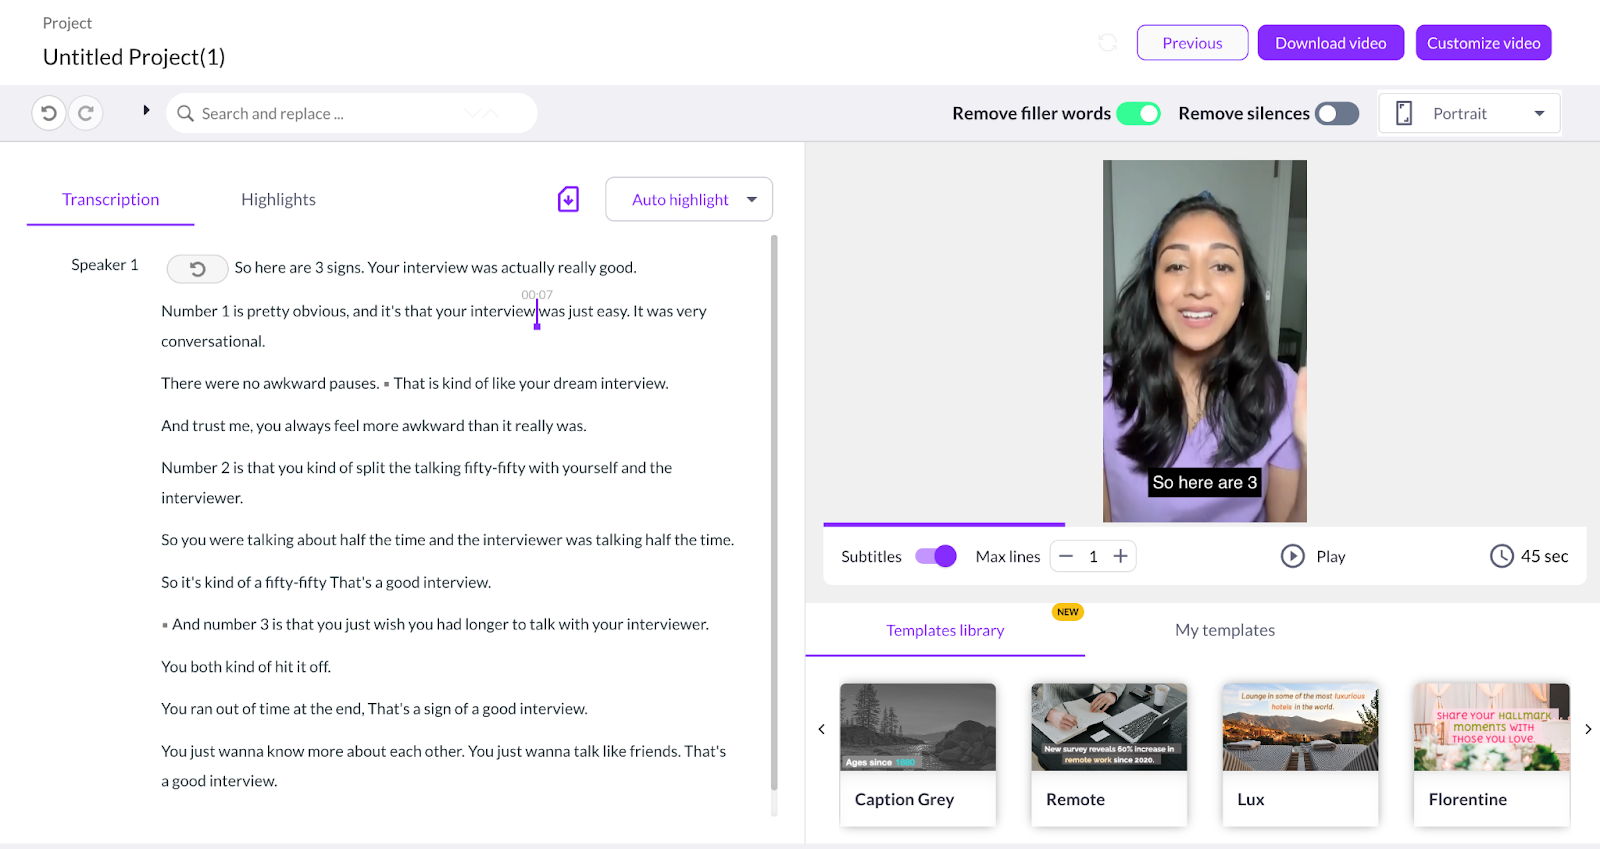The height and width of the screenshot is (849, 1600).
Task: Click the Max lines value 1
Action: (1093, 556)
